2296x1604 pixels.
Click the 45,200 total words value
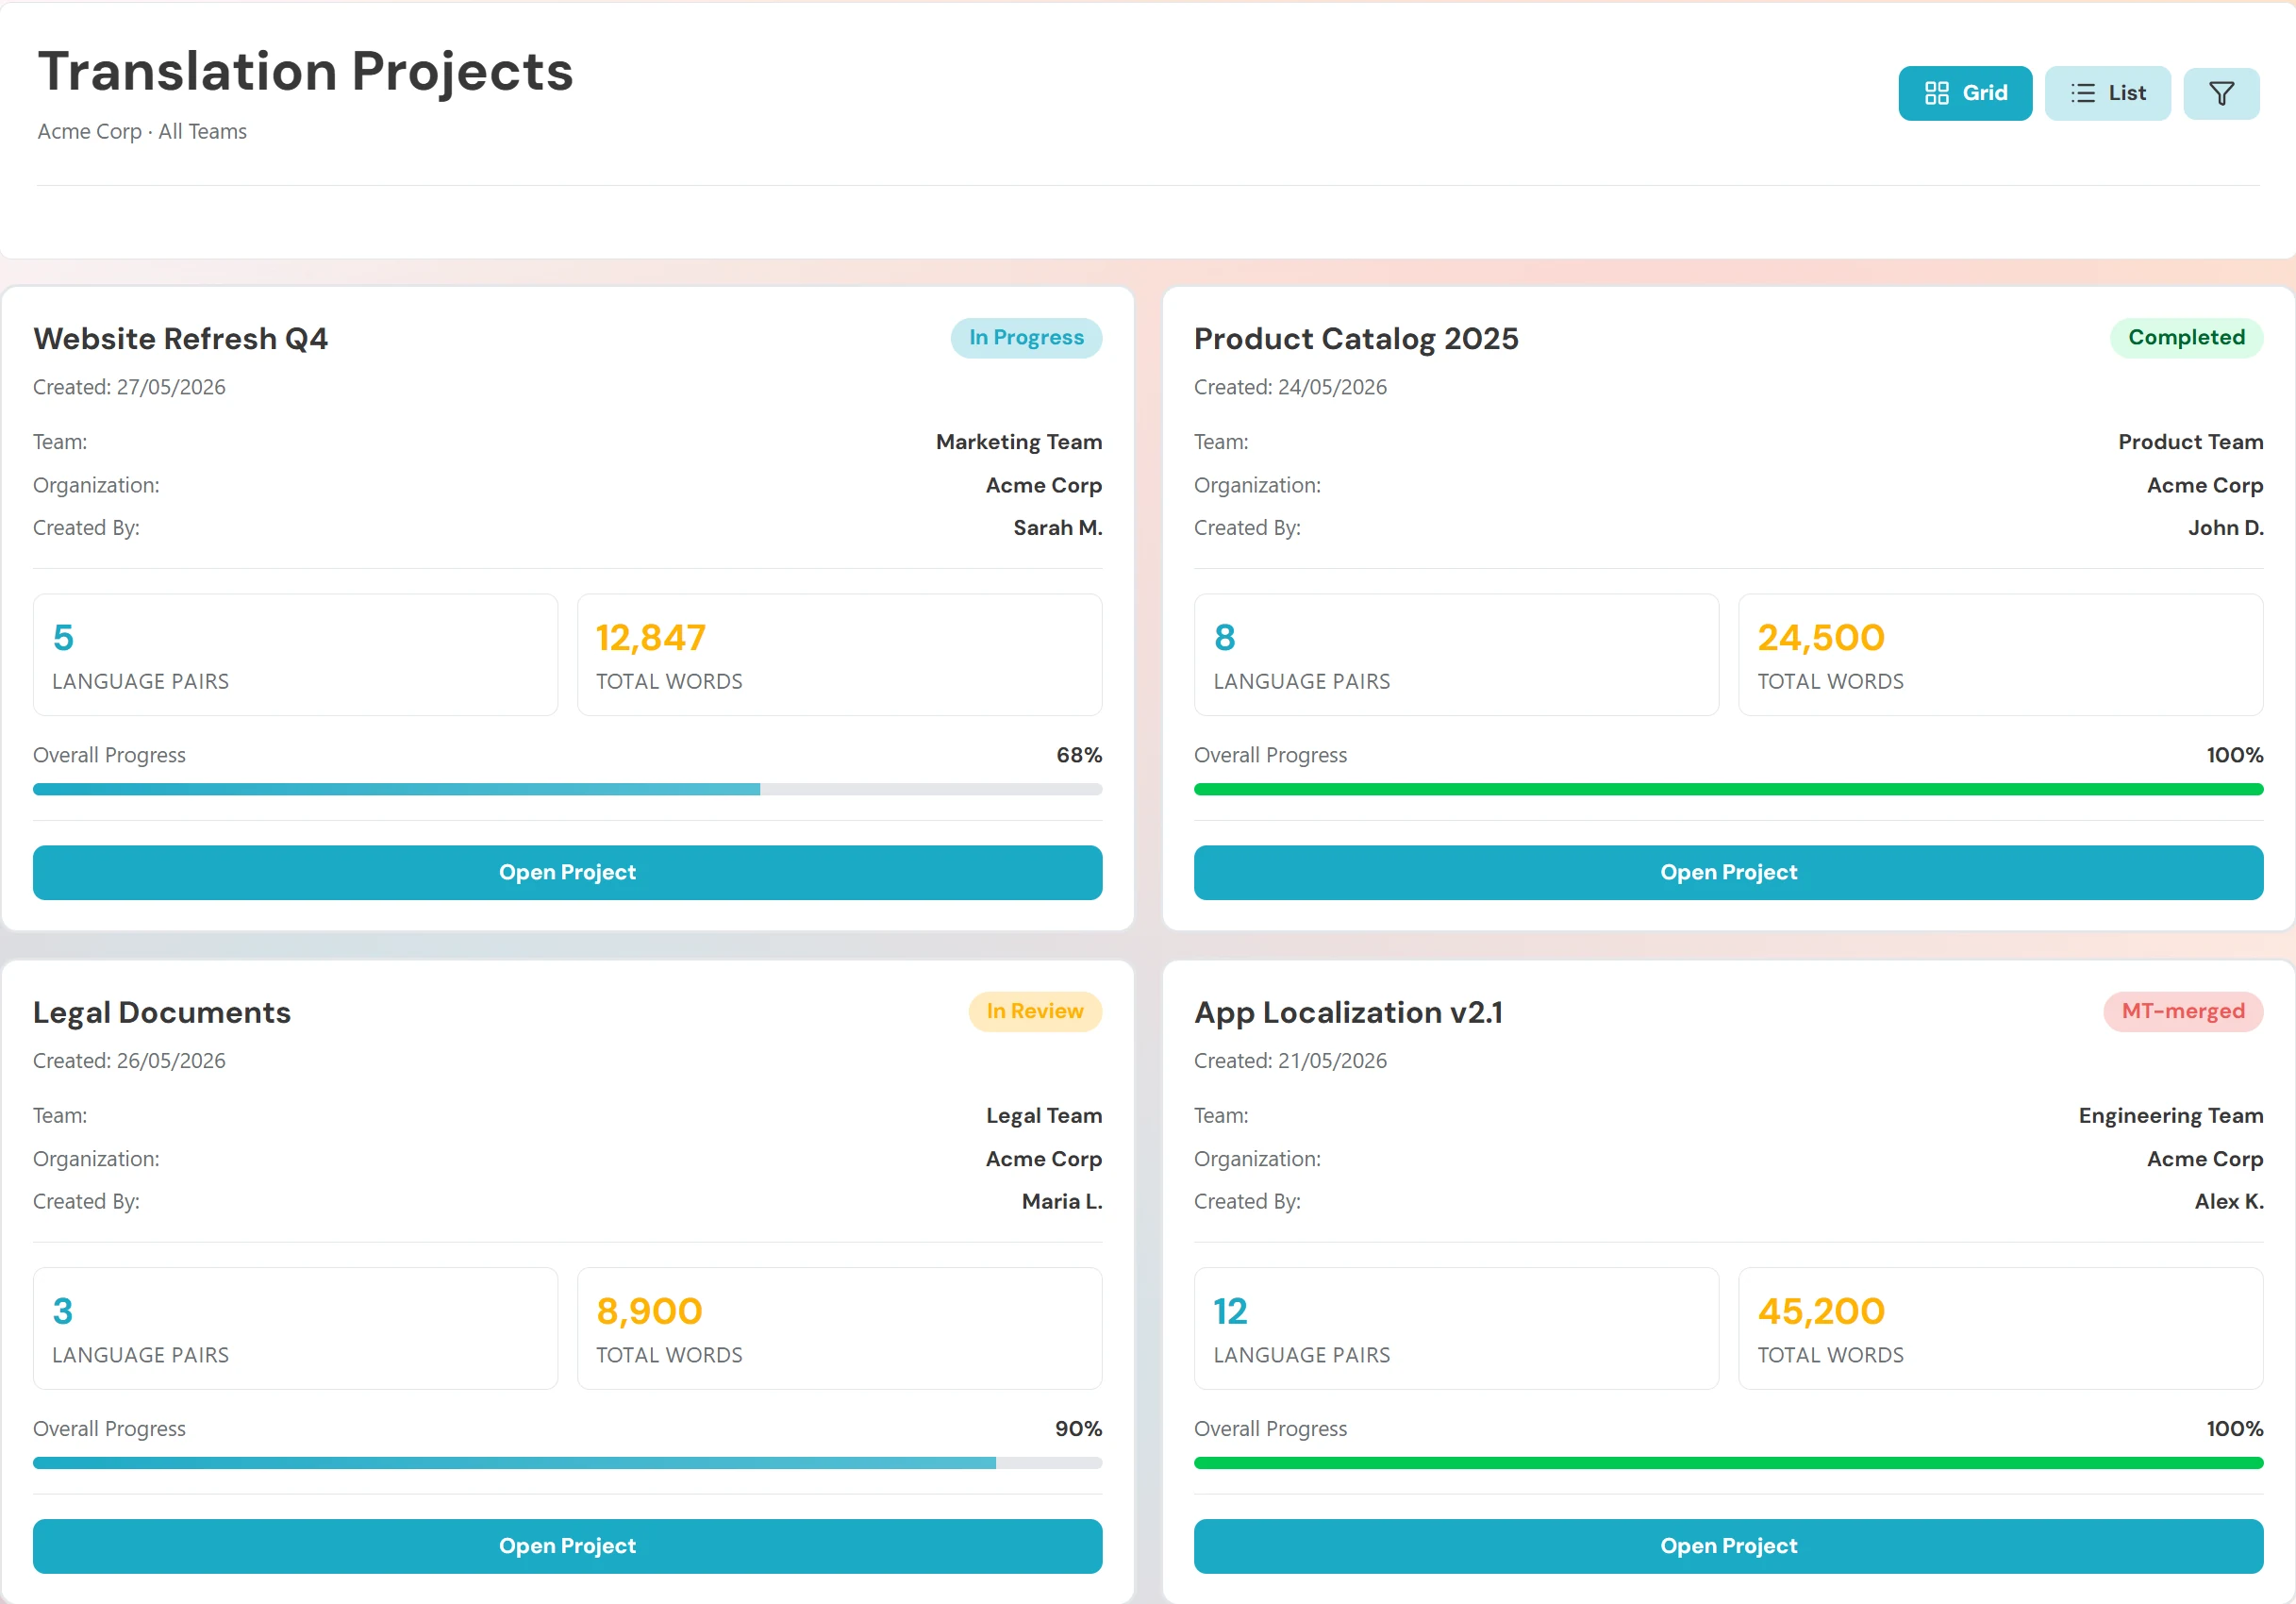click(x=1821, y=1312)
